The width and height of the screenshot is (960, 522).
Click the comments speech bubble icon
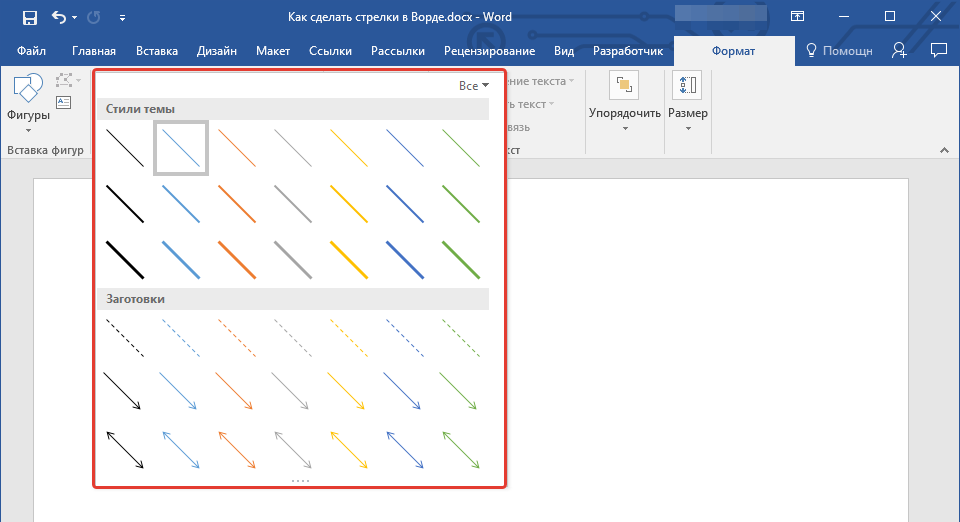pos(938,50)
